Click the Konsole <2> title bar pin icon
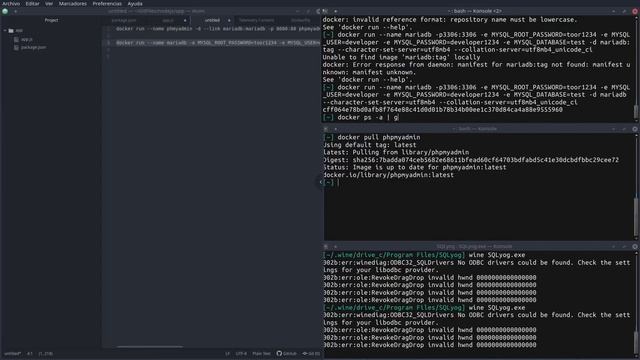The width and height of the screenshot is (640, 360). [x=336, y=11]
